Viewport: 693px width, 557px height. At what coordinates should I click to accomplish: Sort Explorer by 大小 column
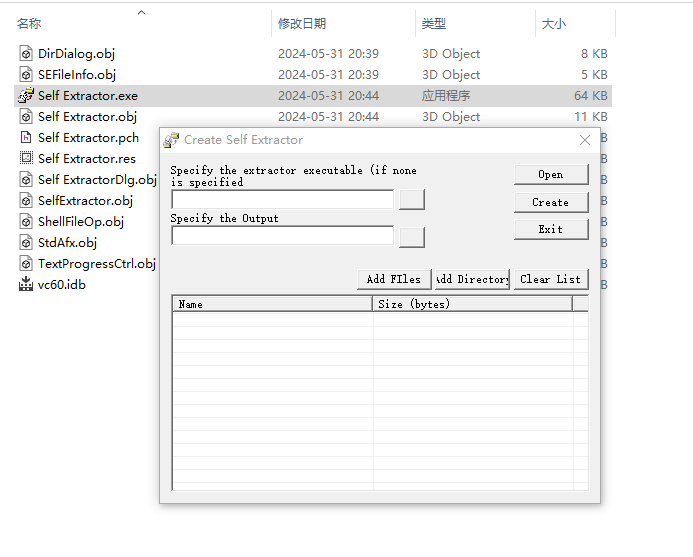554,23
